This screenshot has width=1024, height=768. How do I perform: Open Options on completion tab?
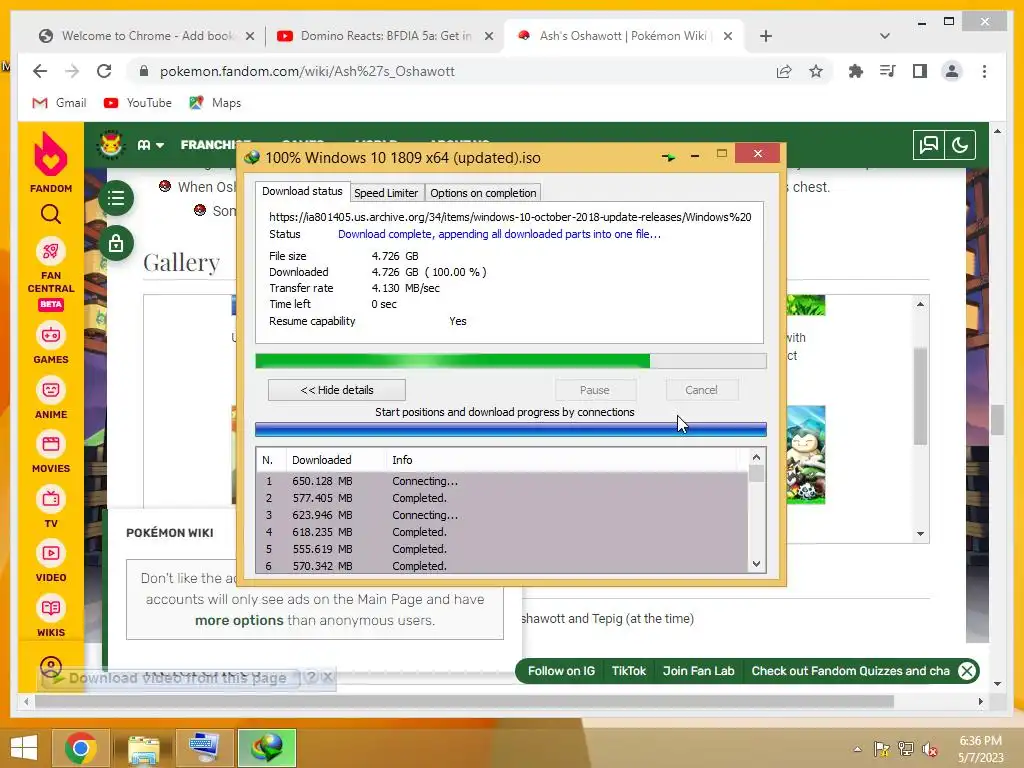click(483, 193)
